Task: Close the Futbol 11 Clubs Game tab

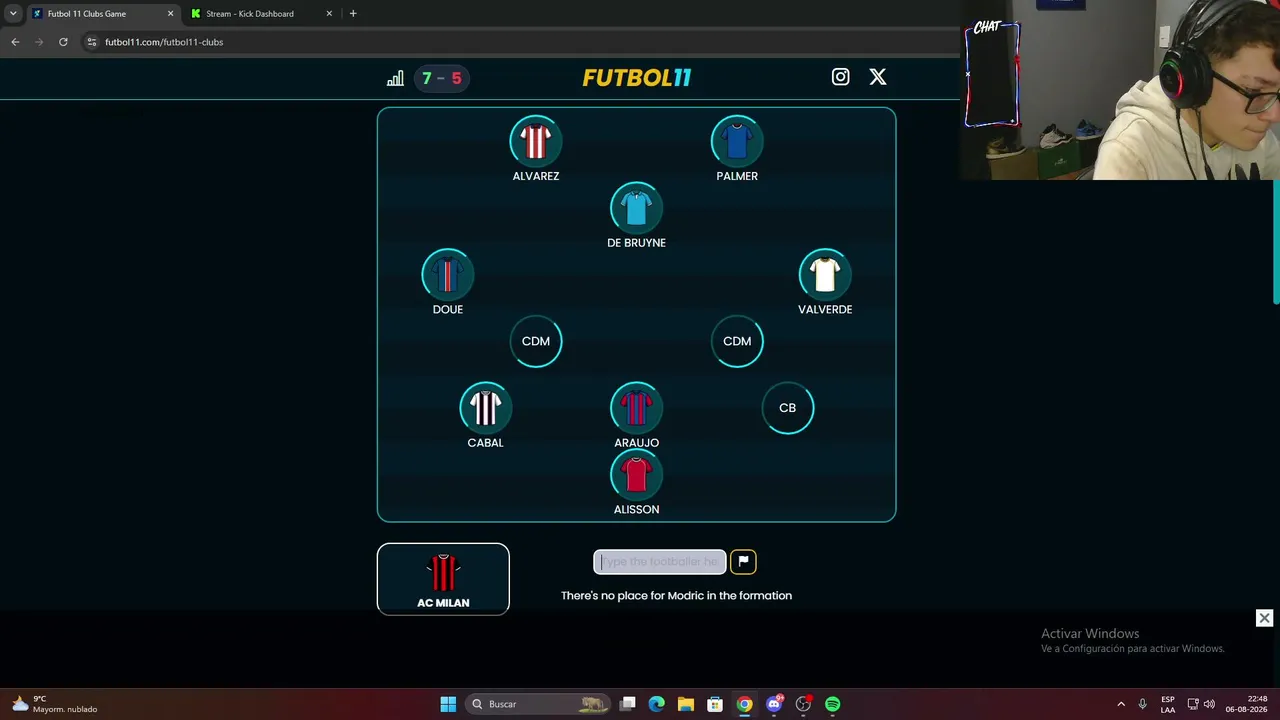Action: (x=170, y=14)
